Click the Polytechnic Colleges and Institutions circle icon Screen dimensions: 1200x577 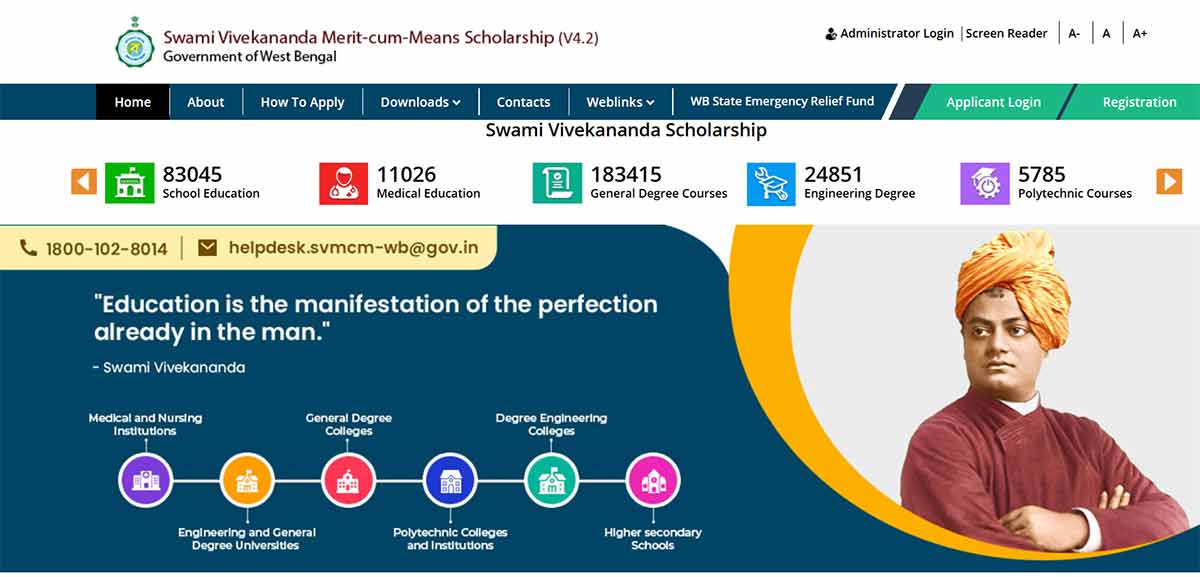[x=450, y=480]
